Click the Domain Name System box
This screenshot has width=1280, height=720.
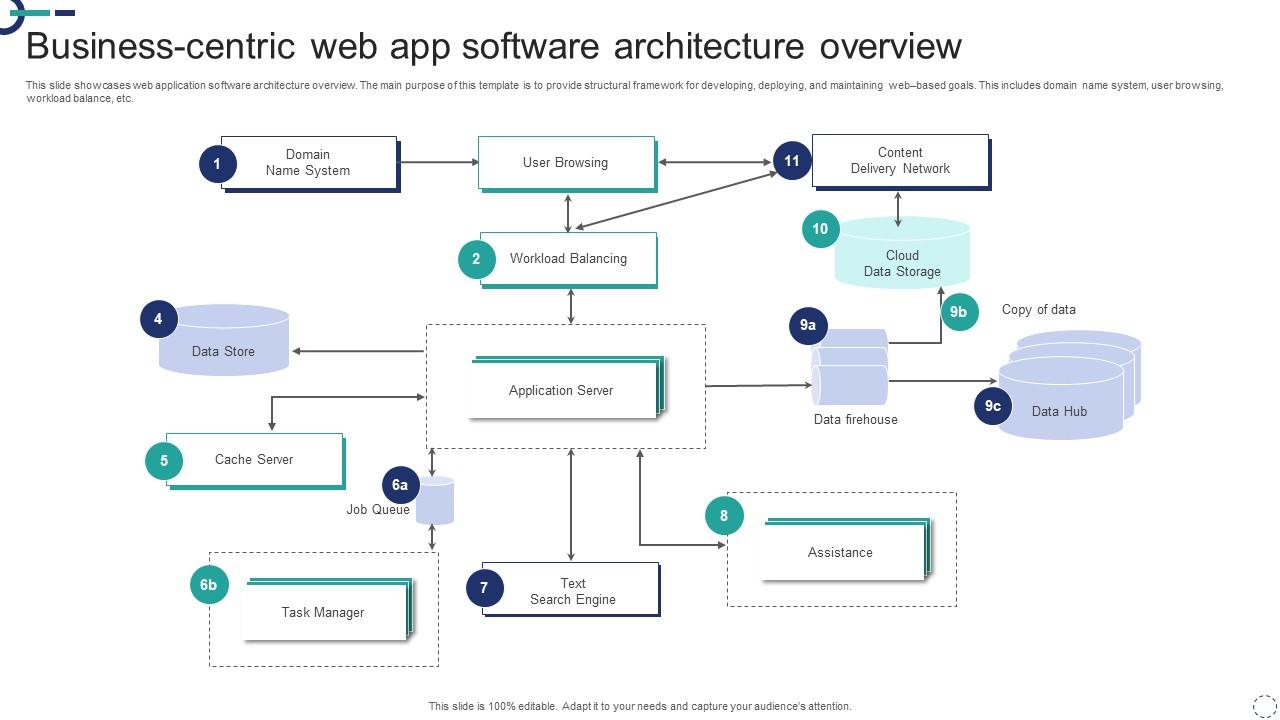pos(308,162)
